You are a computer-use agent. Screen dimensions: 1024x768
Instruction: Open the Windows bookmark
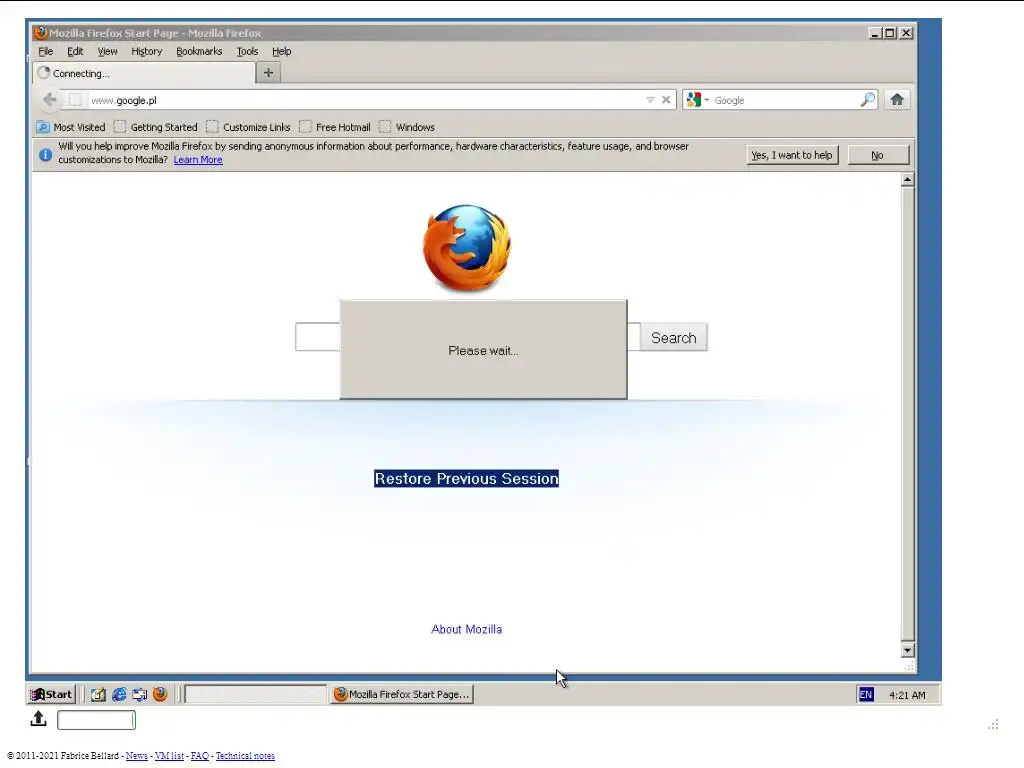point(407,127)
